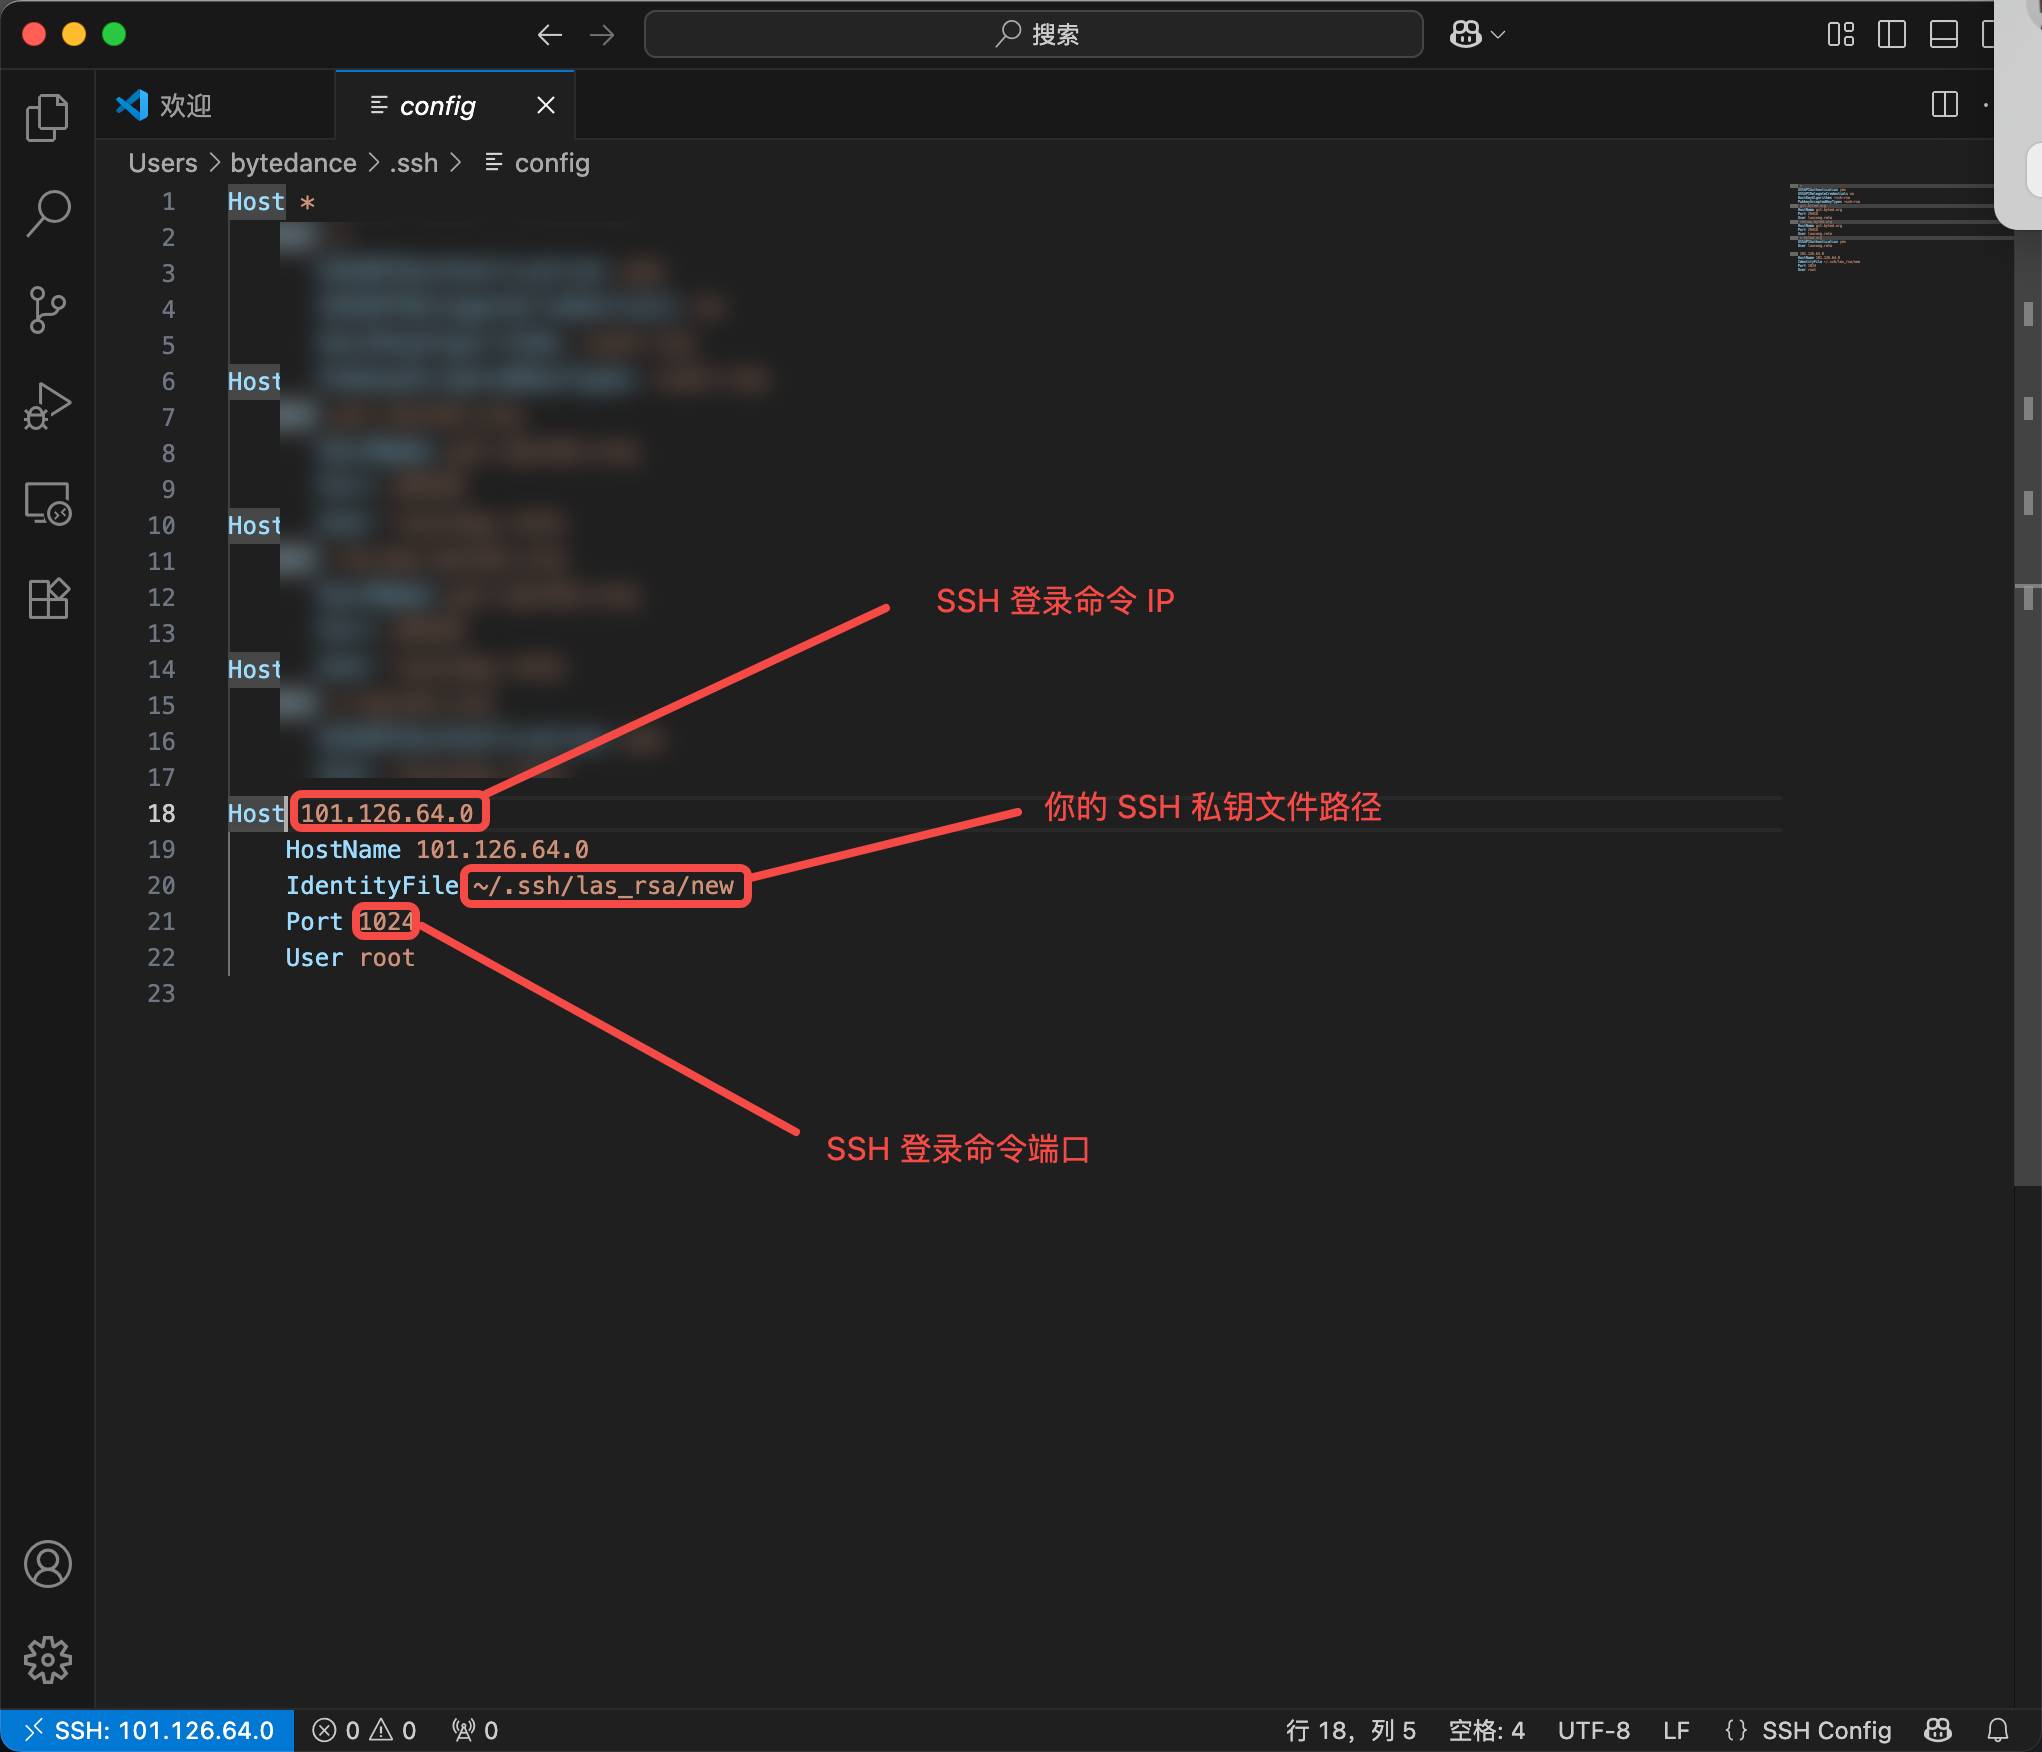Switch to the 欢迎 welcome tab
Image resolution: width=2042 pixels, height=1752 pixels.
tap(186, 105)
